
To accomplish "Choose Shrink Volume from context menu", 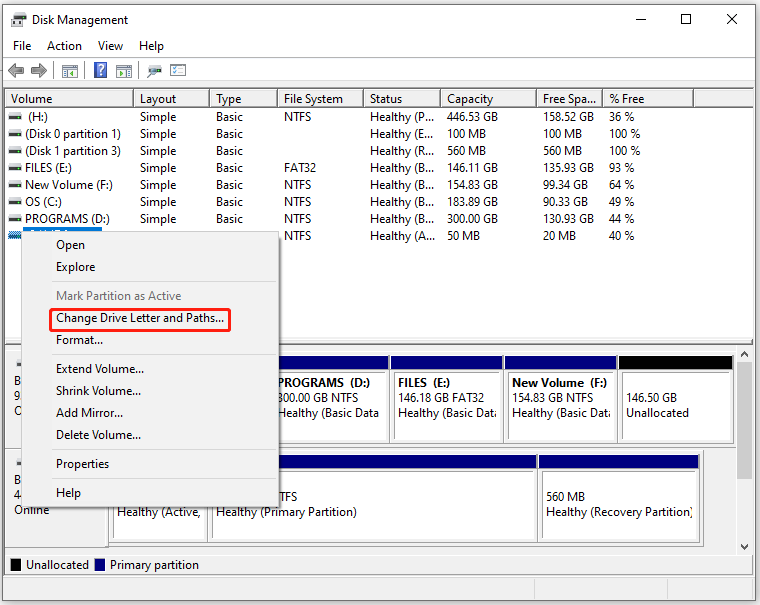I will pos(98,391).
